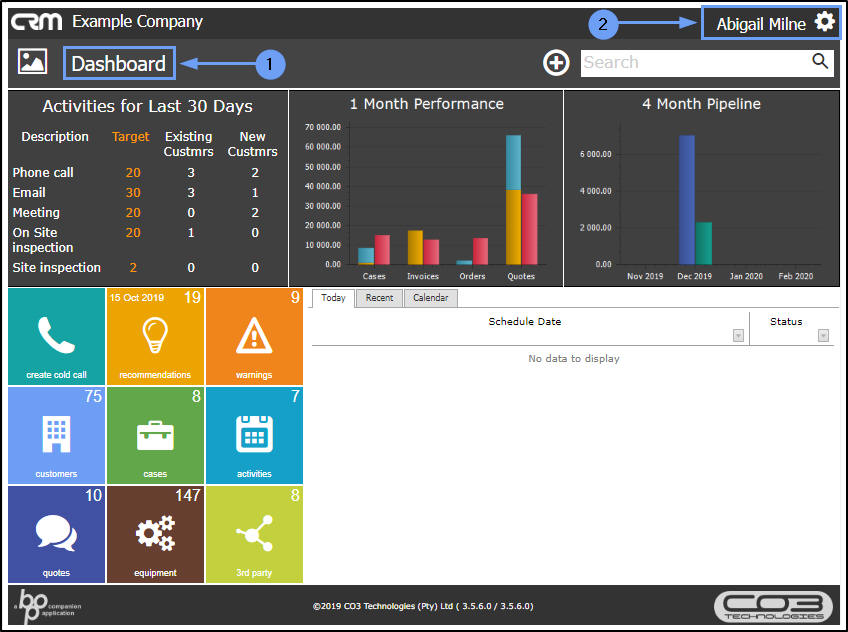Open the Schedule Date column filter dropdown
848x632 pixels.
pyautogui.click(x=738, y=336)
